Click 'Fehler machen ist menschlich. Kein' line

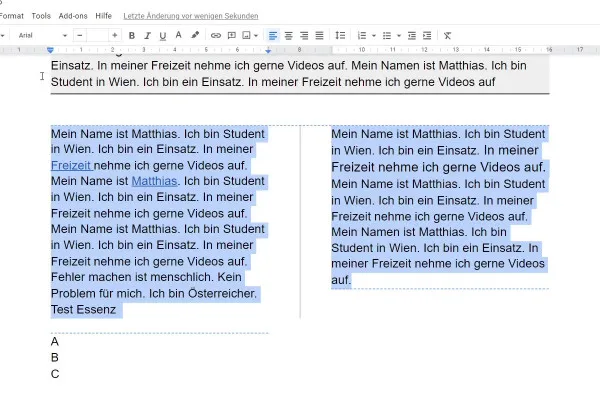[146, 277]
